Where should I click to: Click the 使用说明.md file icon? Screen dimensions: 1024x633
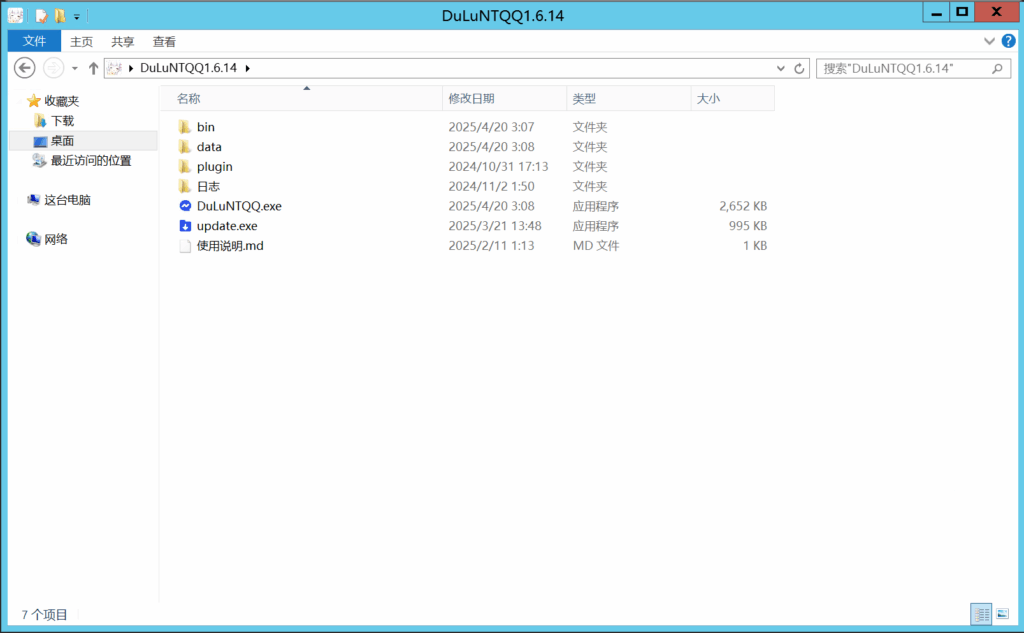185,246
